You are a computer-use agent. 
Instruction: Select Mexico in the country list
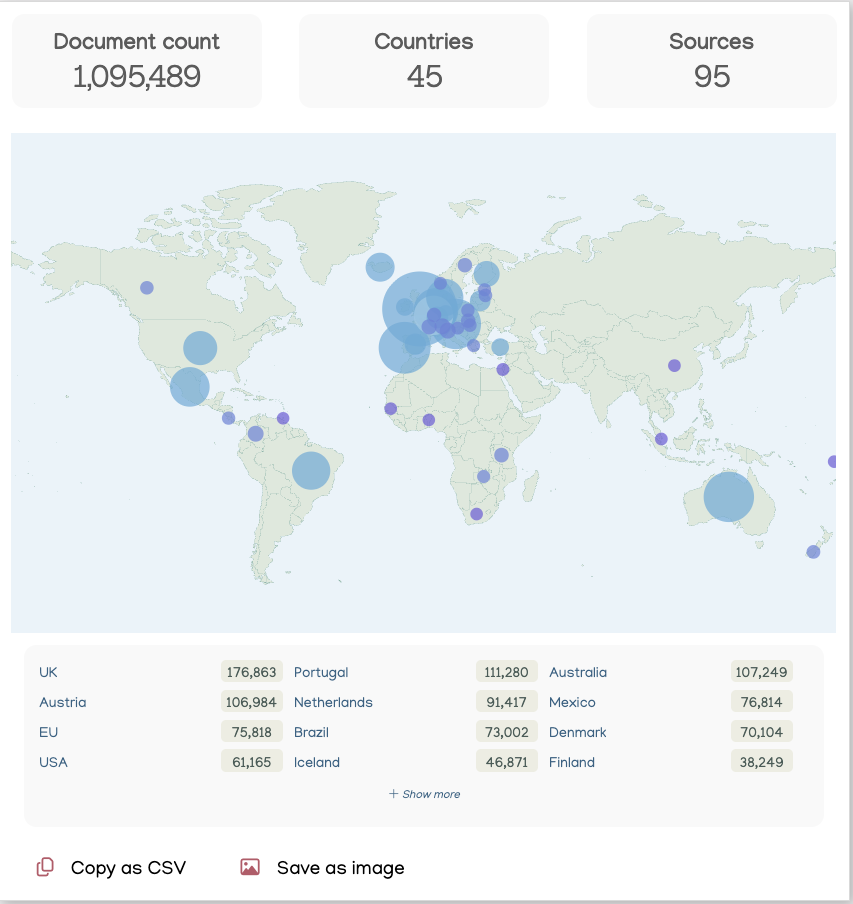pyautogui.click(x=572, y=702)
